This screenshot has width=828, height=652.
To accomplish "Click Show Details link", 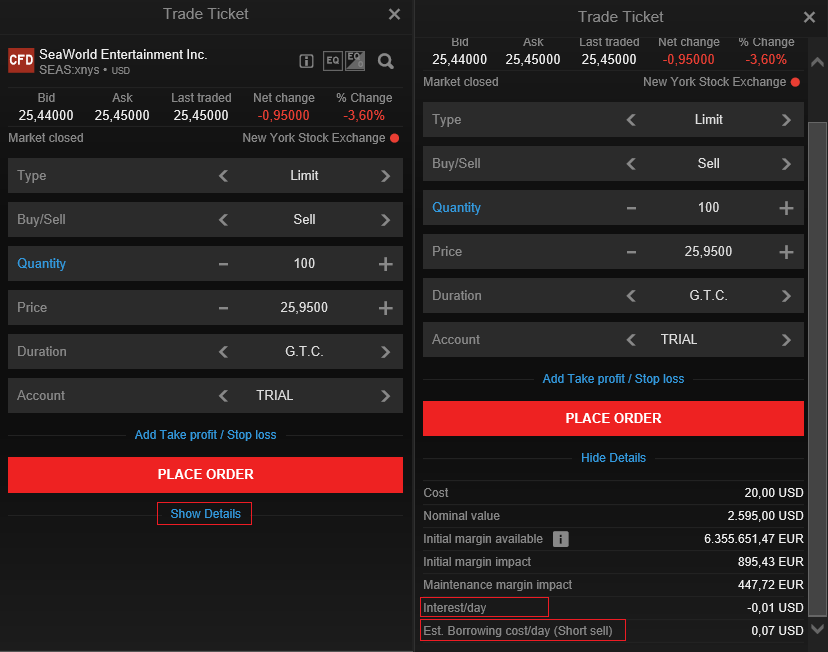I will (205, 514).
